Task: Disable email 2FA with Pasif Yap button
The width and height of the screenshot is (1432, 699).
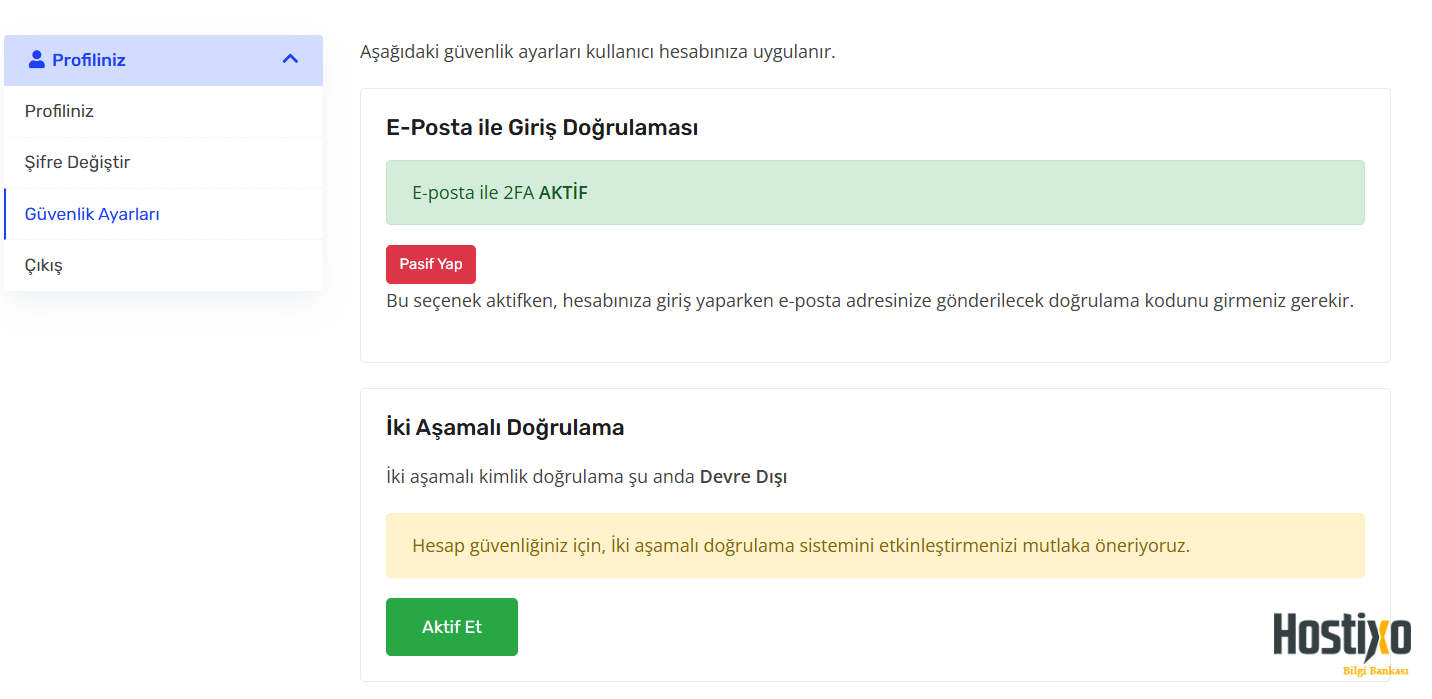Action: 431,264
